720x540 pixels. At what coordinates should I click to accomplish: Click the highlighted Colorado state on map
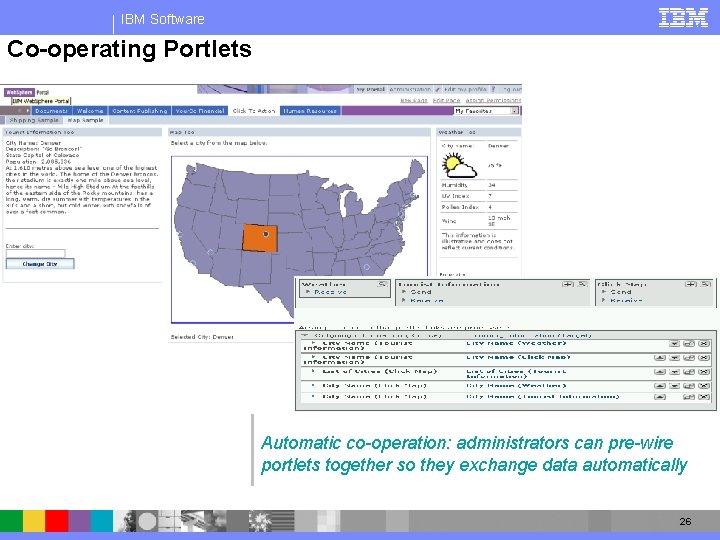(x=259, y=238)
